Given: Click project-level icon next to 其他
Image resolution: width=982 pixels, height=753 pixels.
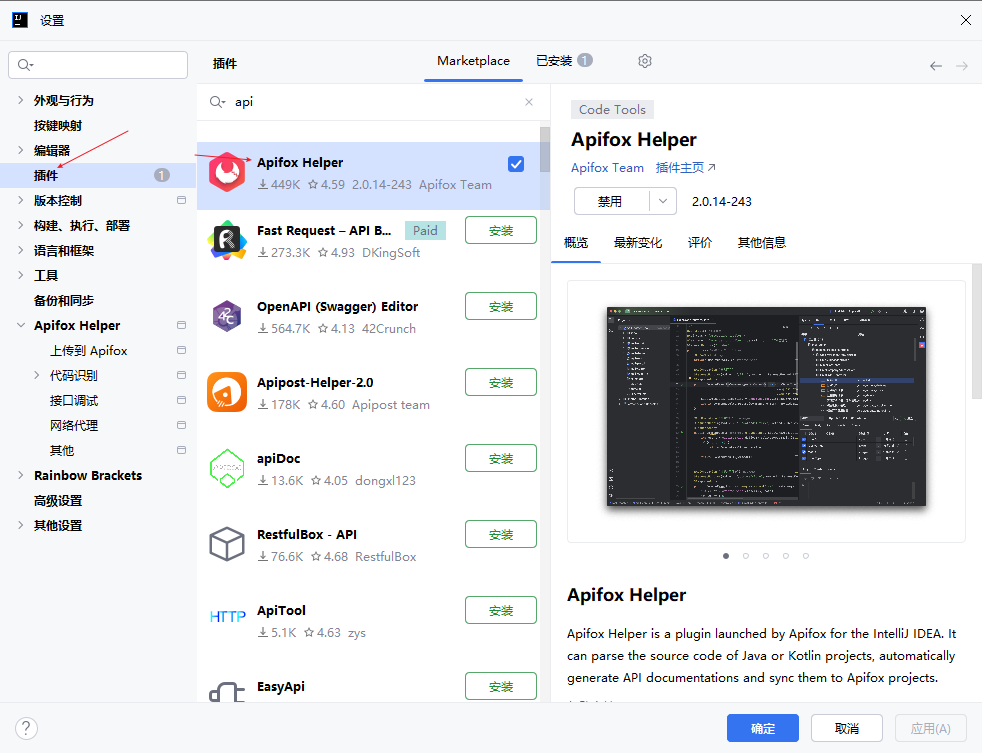Looking at the screenshot, I should tap(182, 450).
